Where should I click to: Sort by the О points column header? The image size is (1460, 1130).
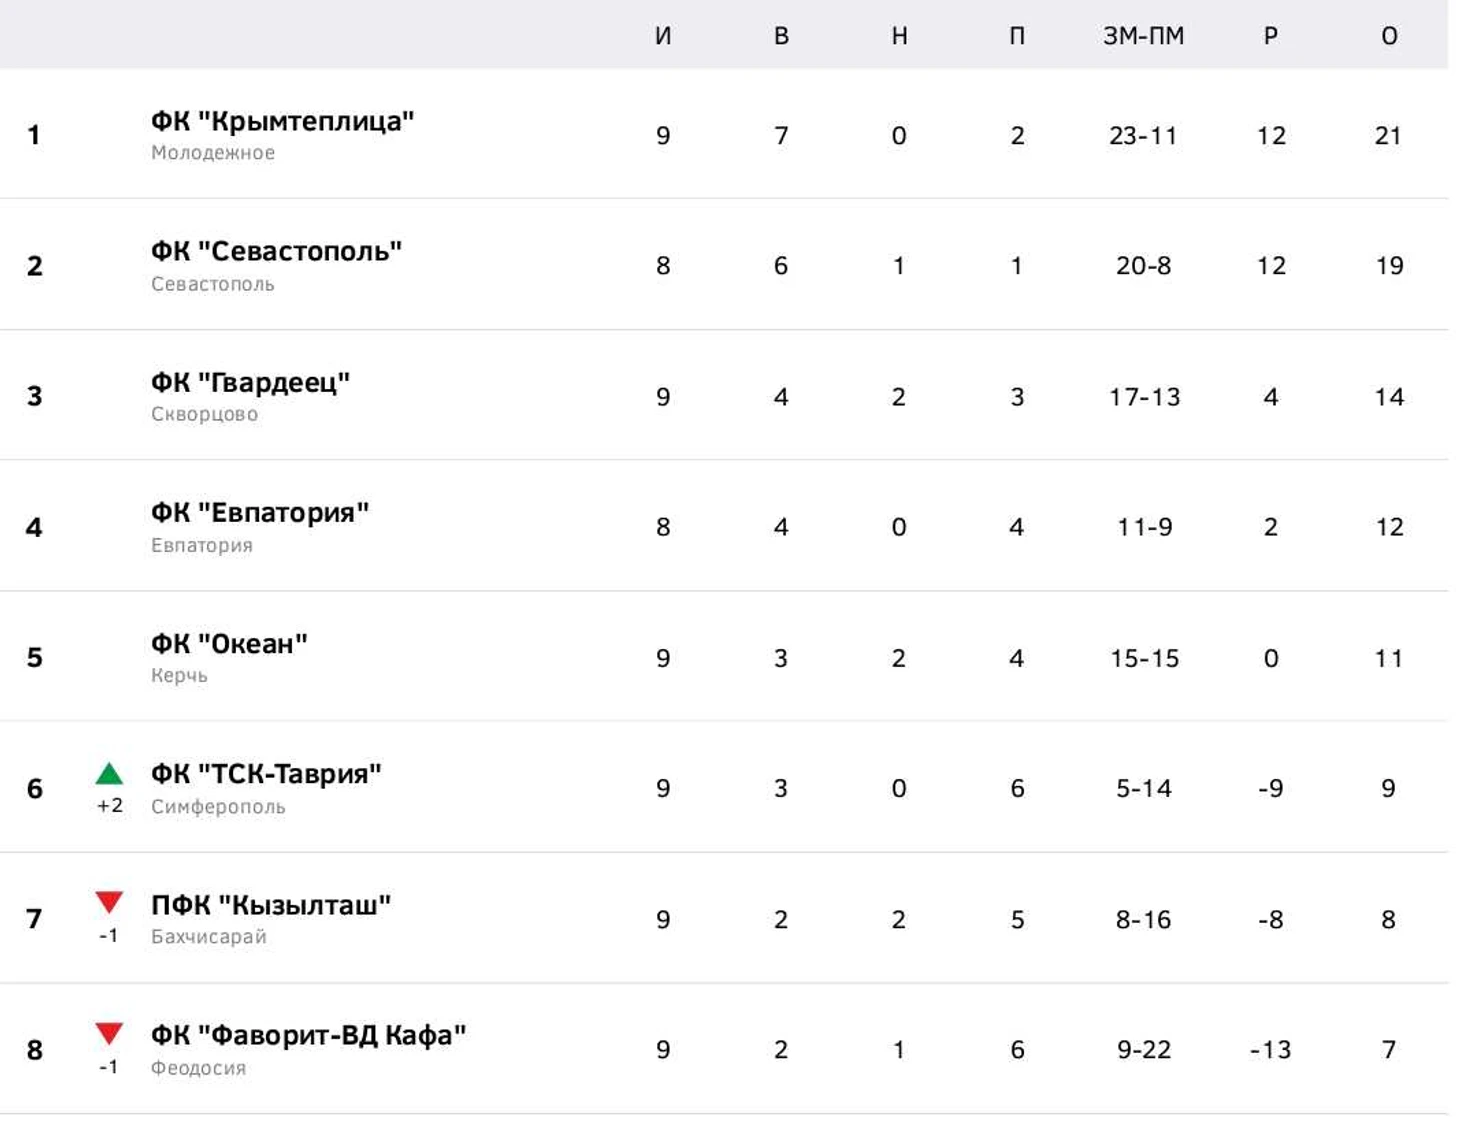pyautogui.click(x=1389, y=36)
